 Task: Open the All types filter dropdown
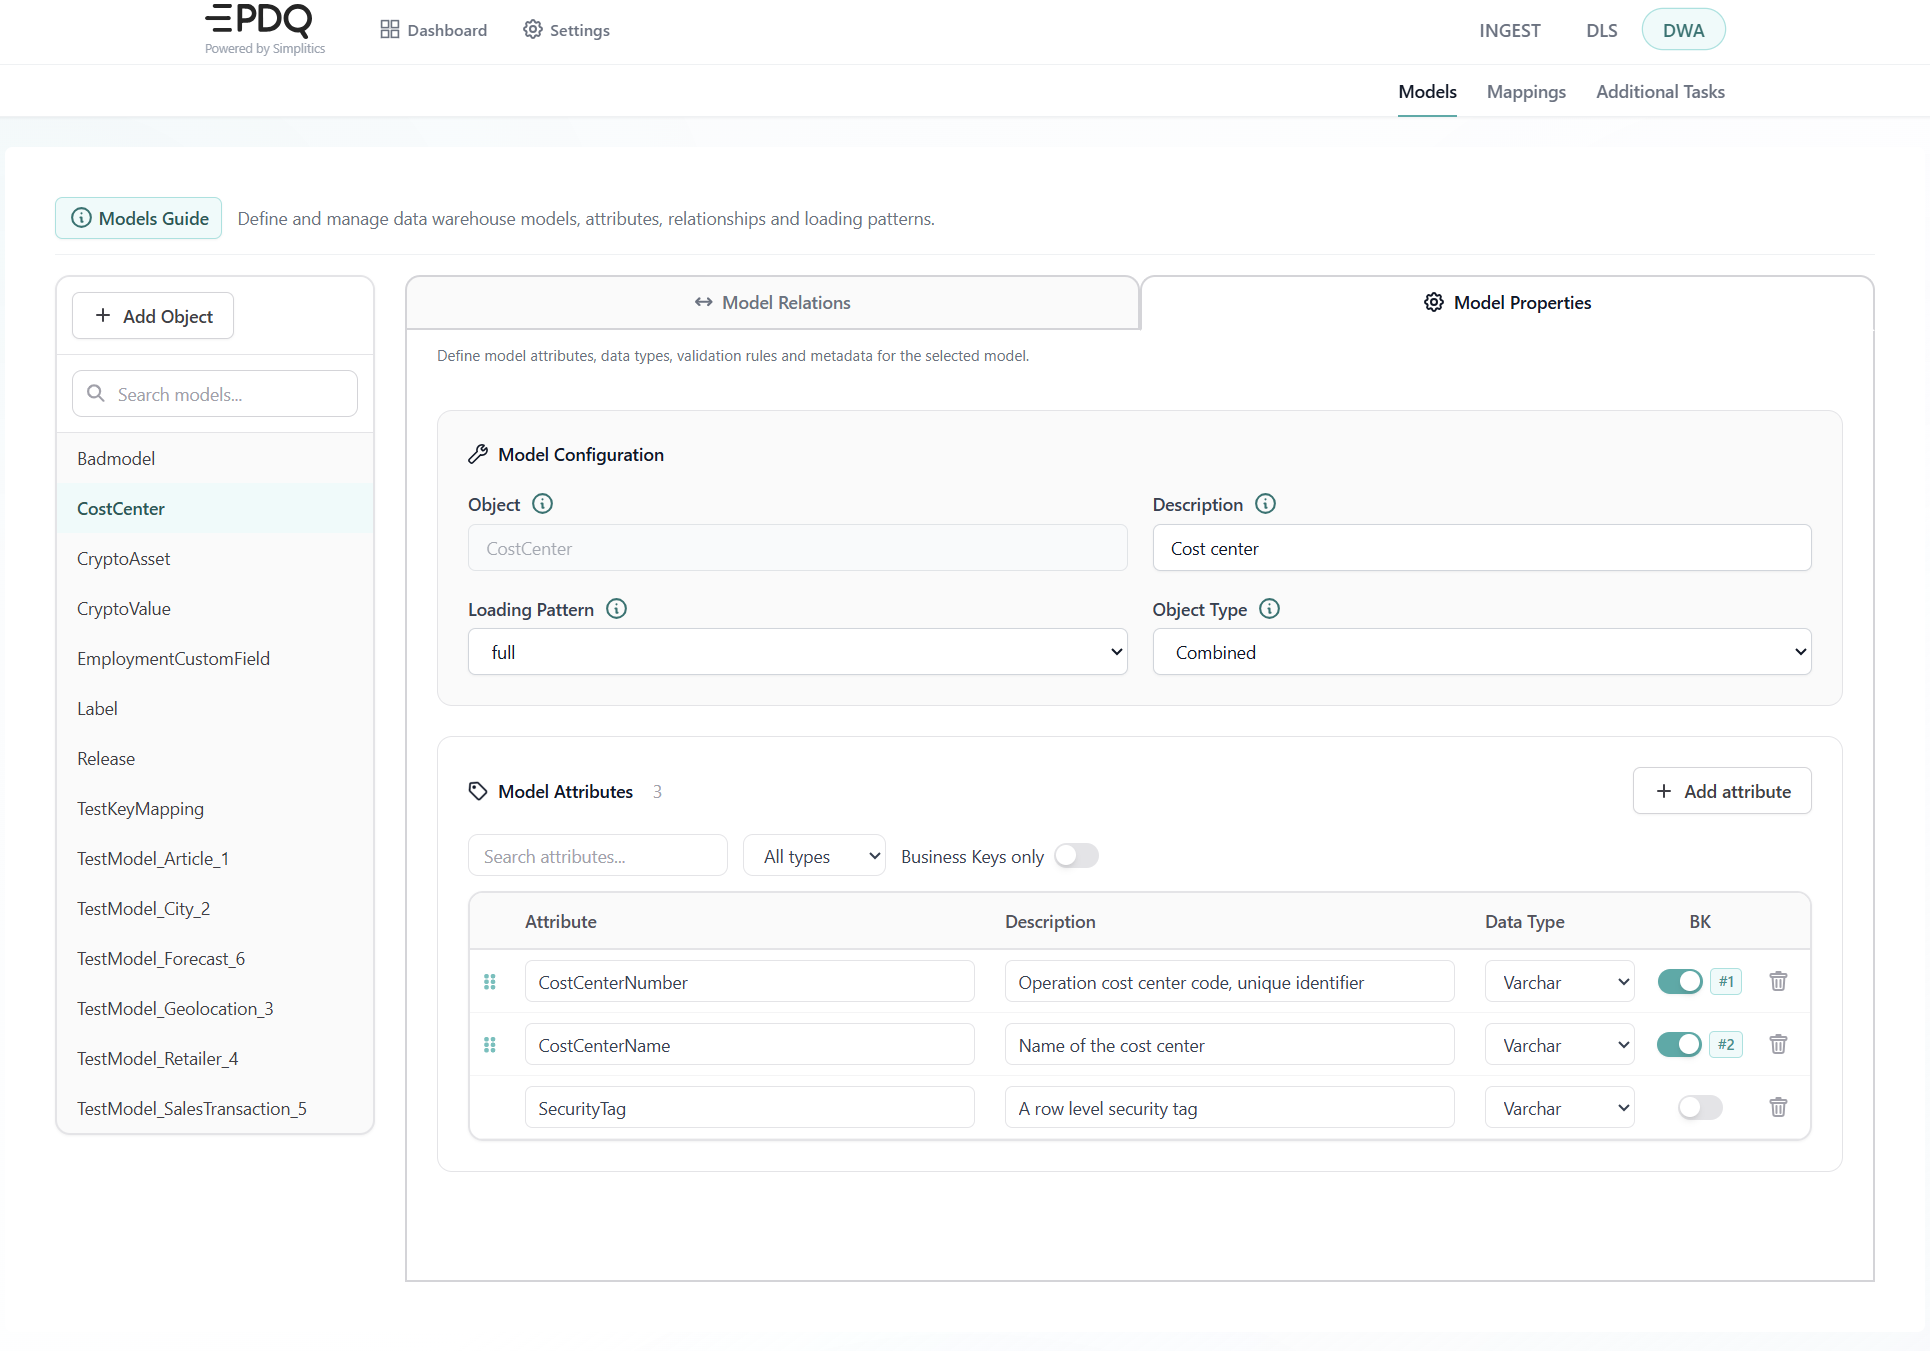[x=814, y=856]
